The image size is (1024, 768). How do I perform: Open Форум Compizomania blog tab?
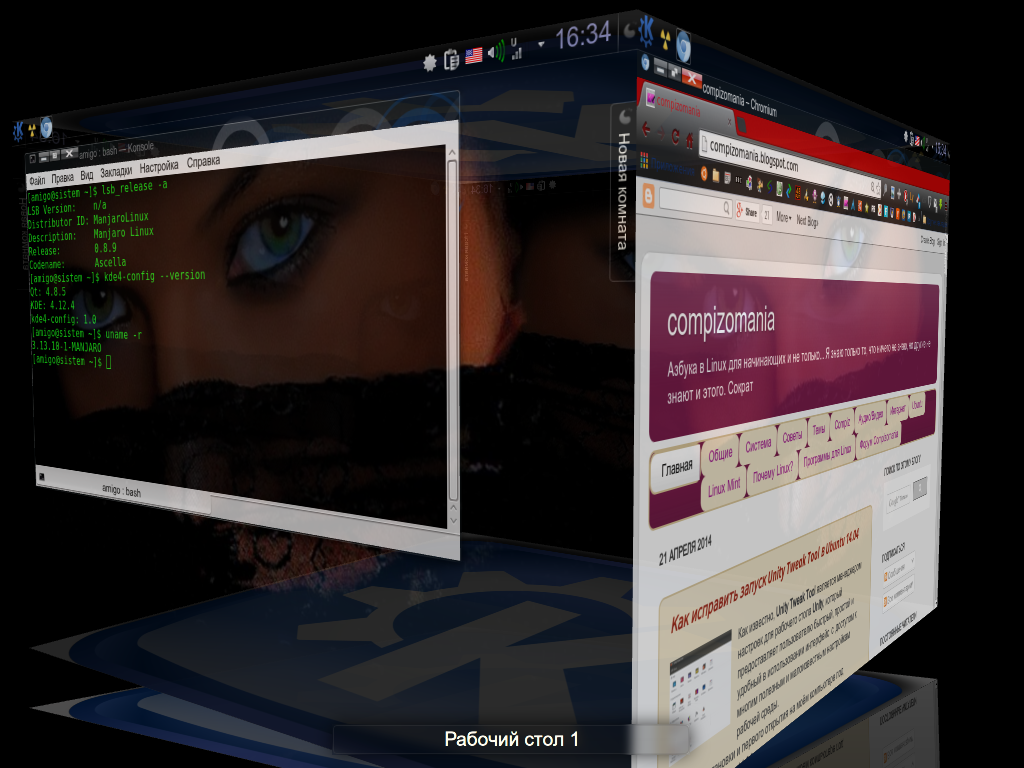pyautogui.click(x=879, y=439)
